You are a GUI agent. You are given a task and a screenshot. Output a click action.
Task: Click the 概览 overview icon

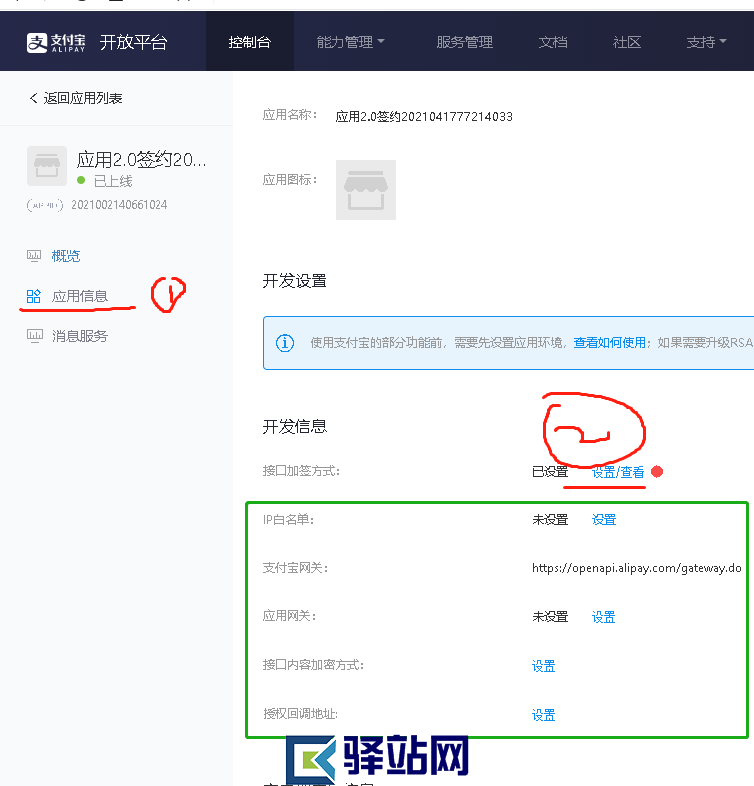tap(34, 256)
